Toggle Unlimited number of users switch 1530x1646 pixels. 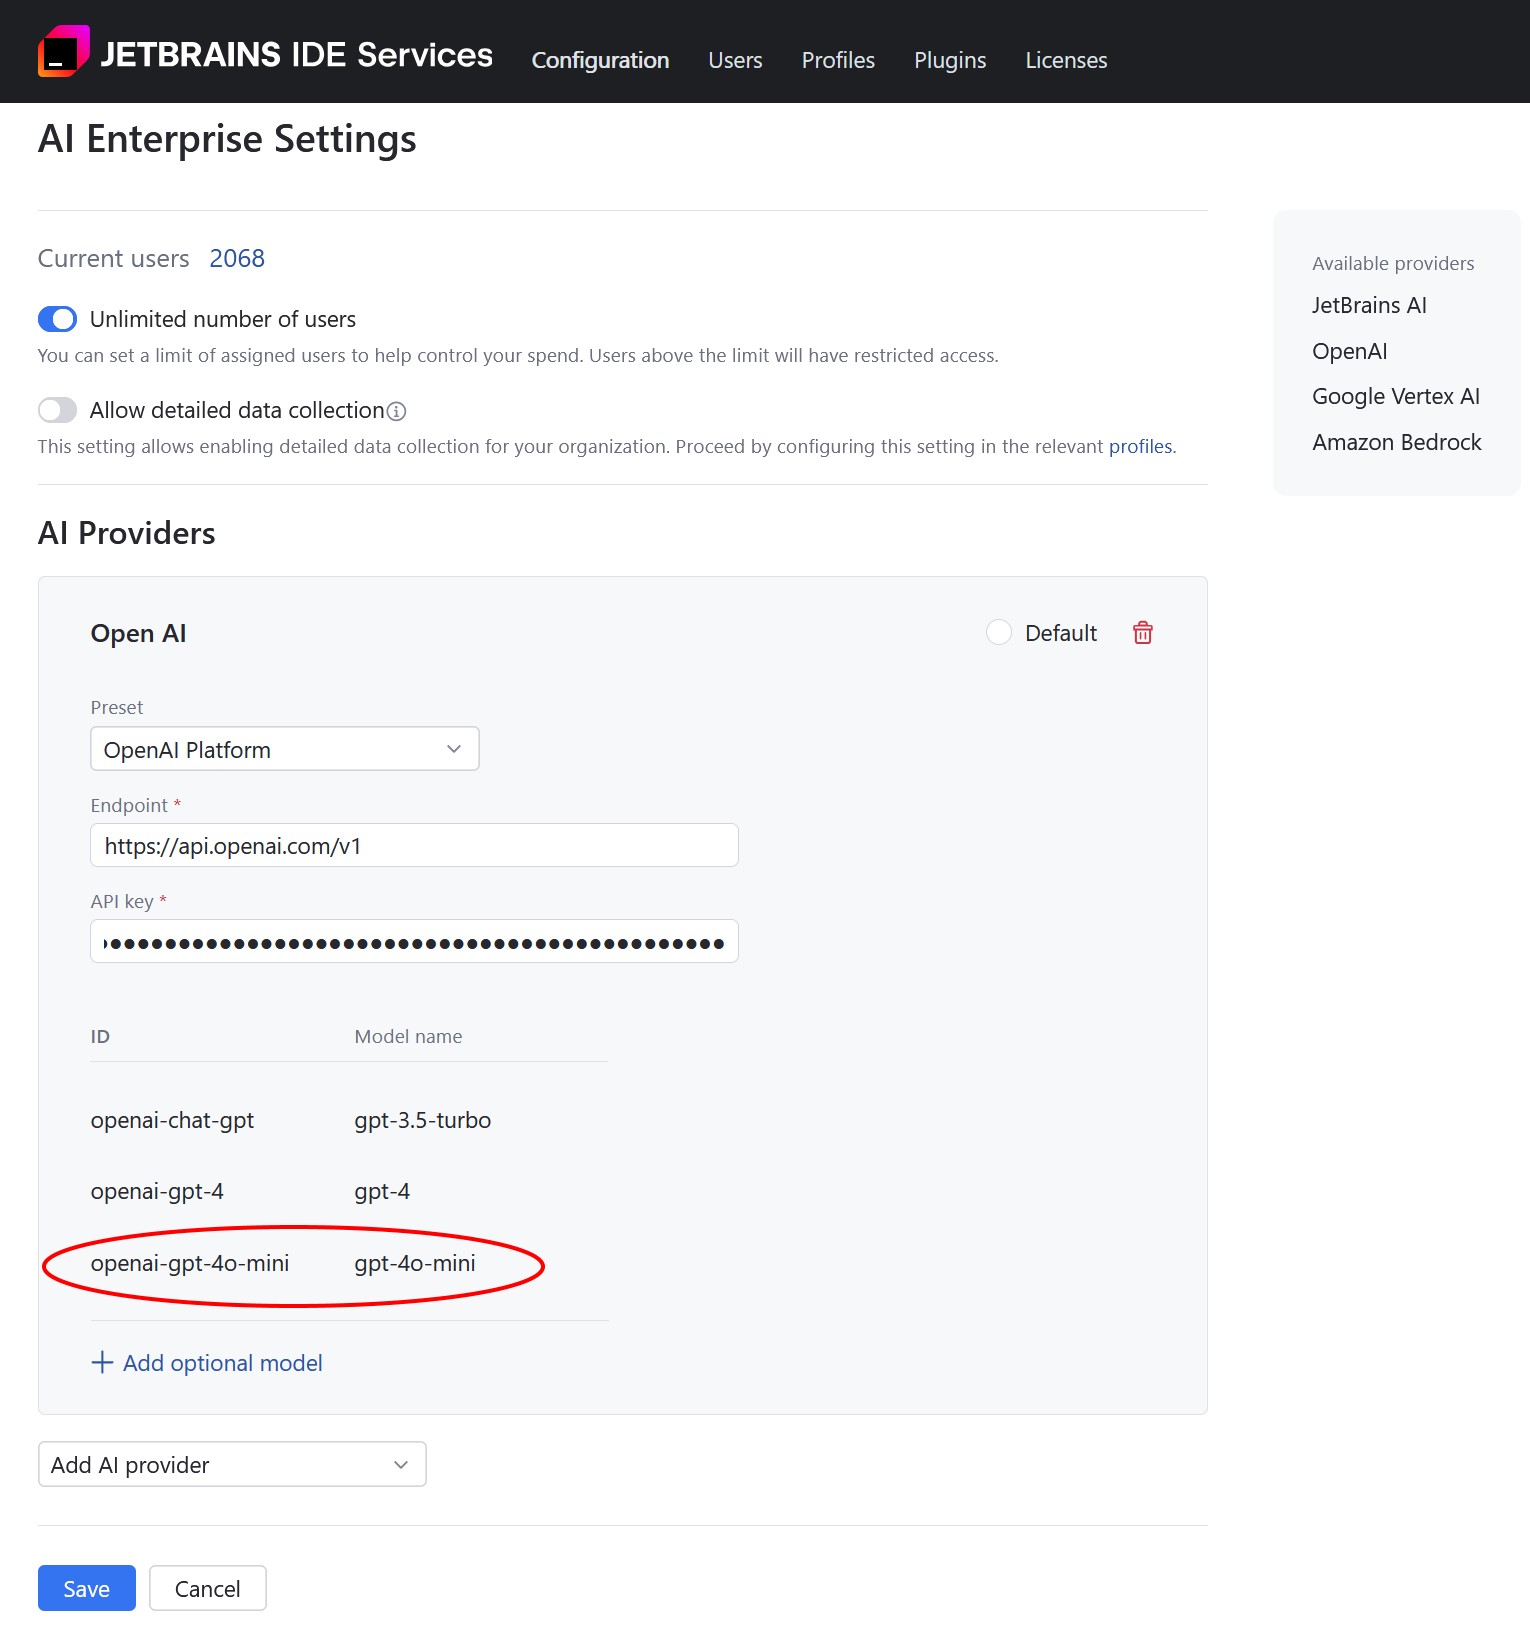pos(58,319)
